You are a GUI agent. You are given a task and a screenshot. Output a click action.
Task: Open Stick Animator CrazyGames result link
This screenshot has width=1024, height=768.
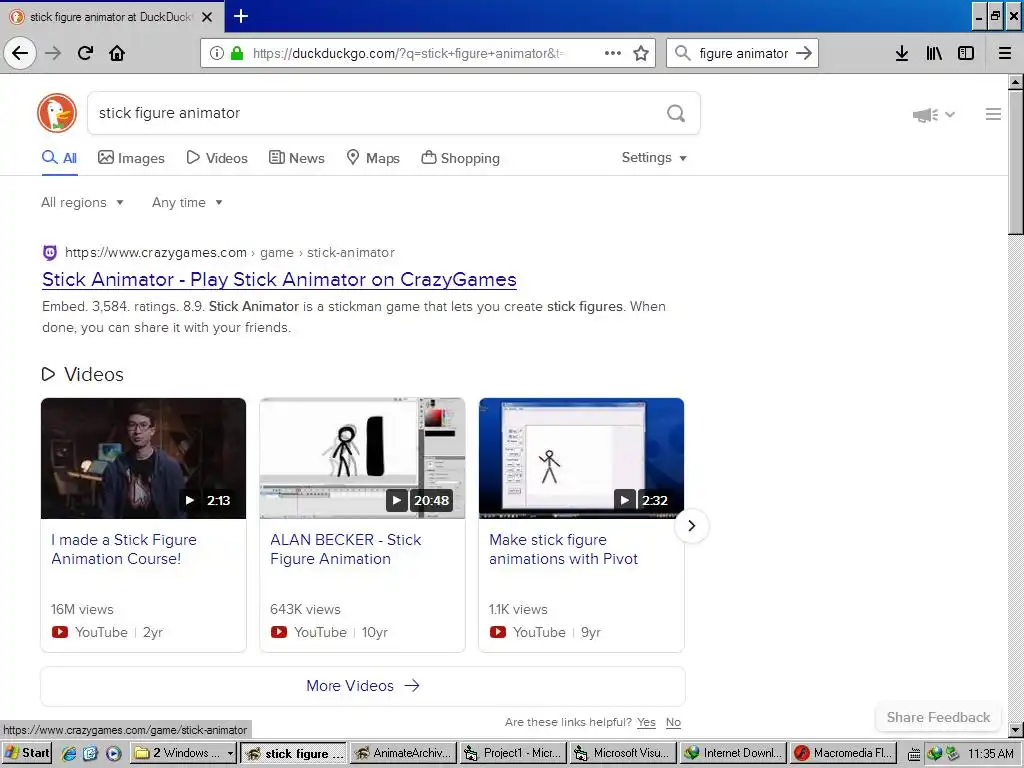[279, 280]
